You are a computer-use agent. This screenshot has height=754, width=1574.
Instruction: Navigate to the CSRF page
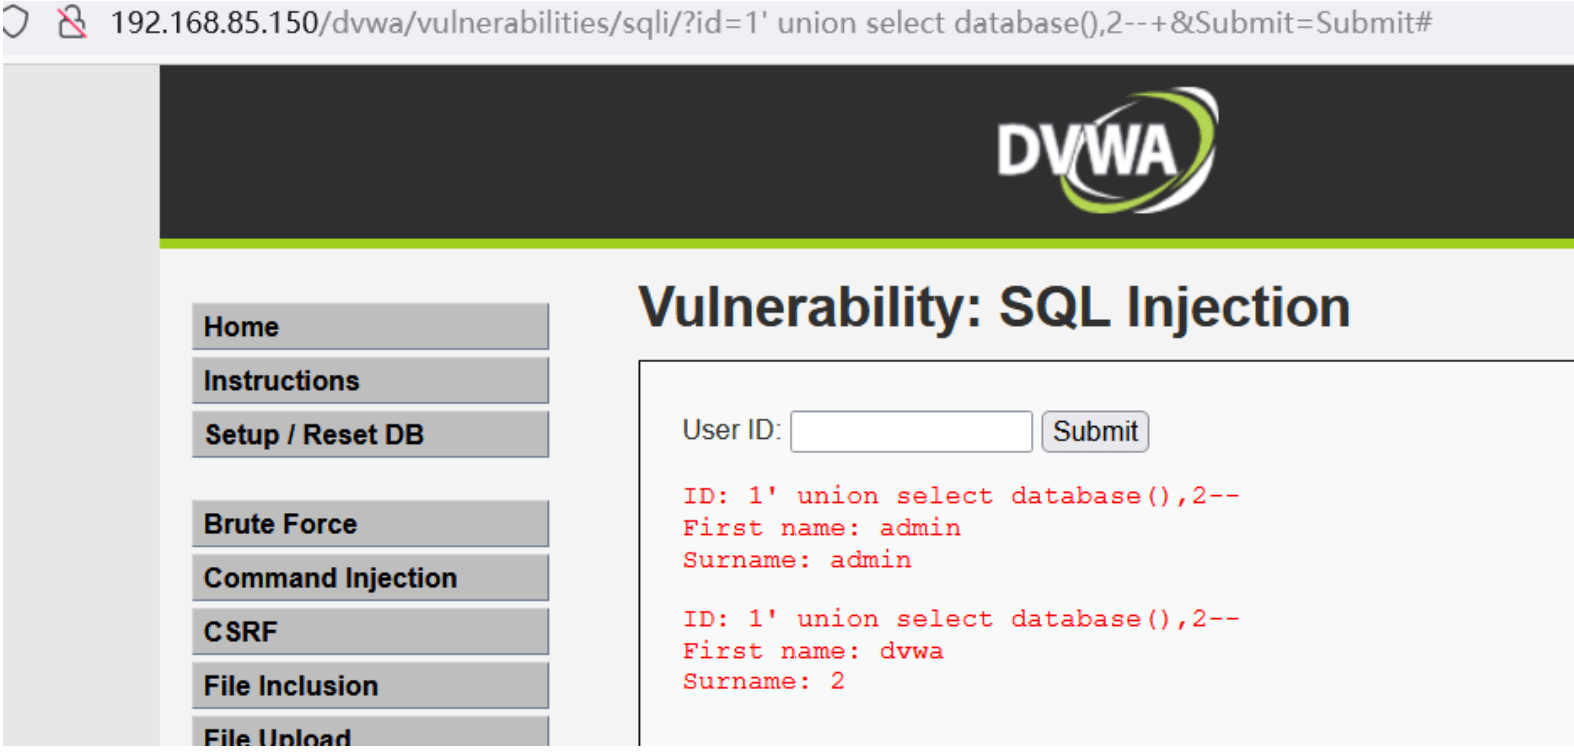tap(370, 632)
